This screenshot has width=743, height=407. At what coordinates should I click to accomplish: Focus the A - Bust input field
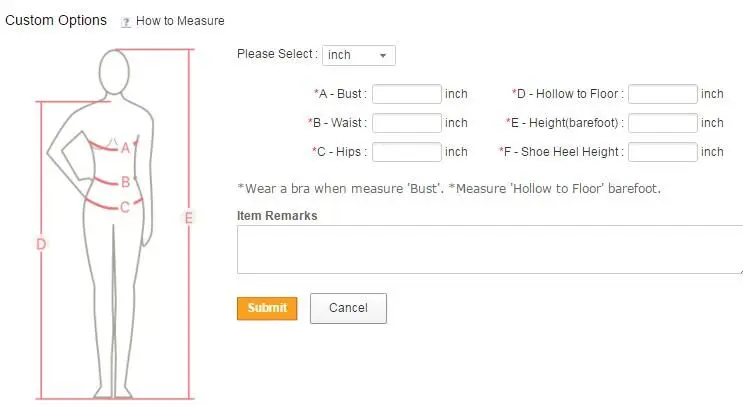[406, 94]
